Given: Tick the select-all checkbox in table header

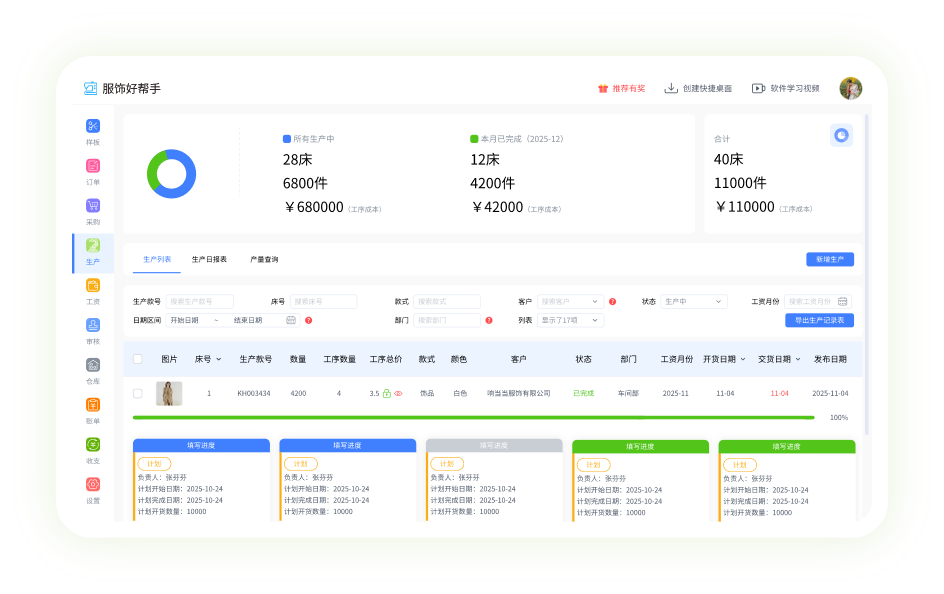Looking at the screenshot, I should (x=138, y=359).
